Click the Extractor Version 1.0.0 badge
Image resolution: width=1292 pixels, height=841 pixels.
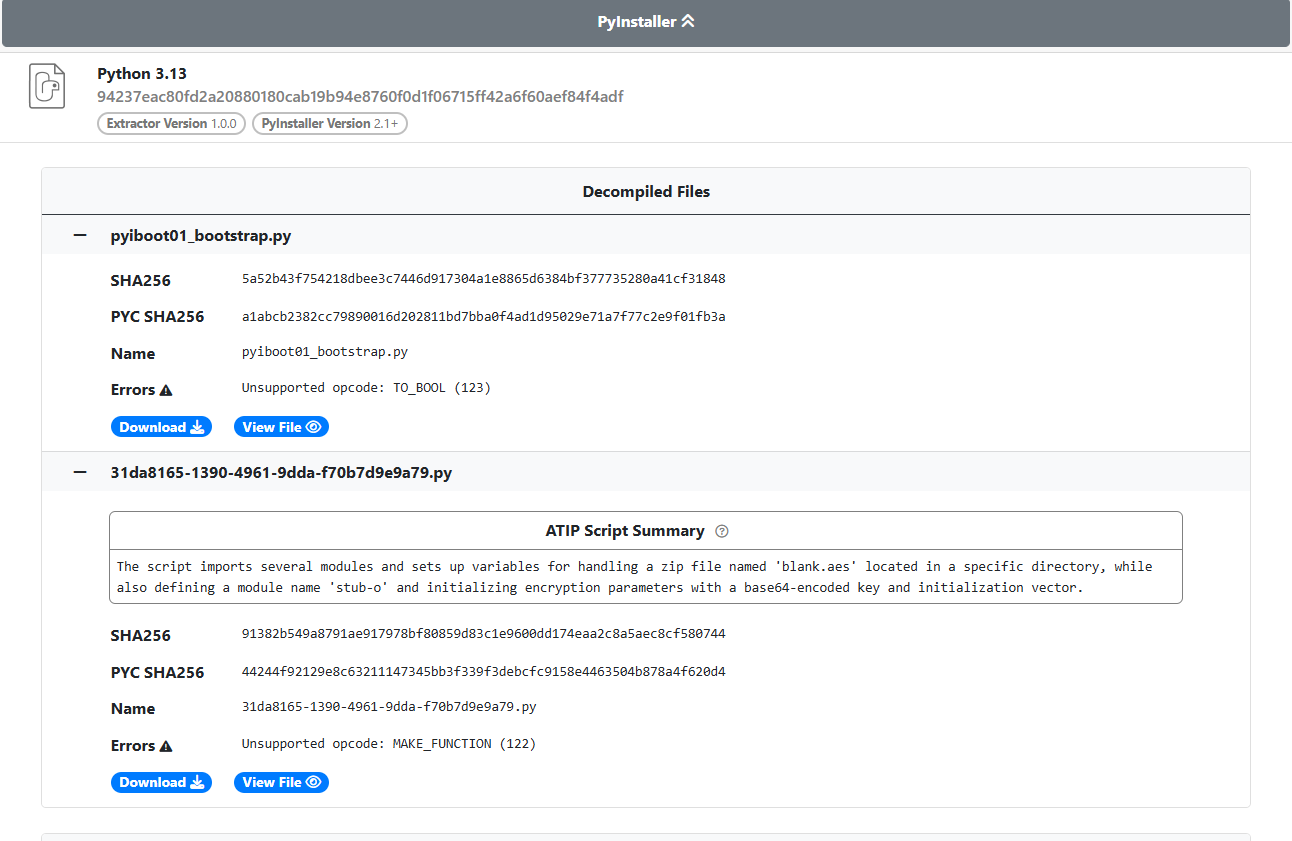(171, 123)
